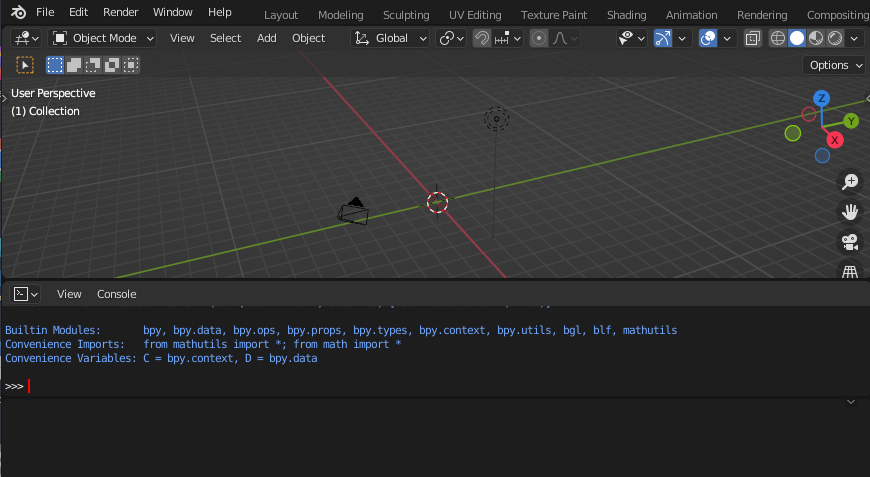Open the Global transform orientation dropdown

[391, 38]
